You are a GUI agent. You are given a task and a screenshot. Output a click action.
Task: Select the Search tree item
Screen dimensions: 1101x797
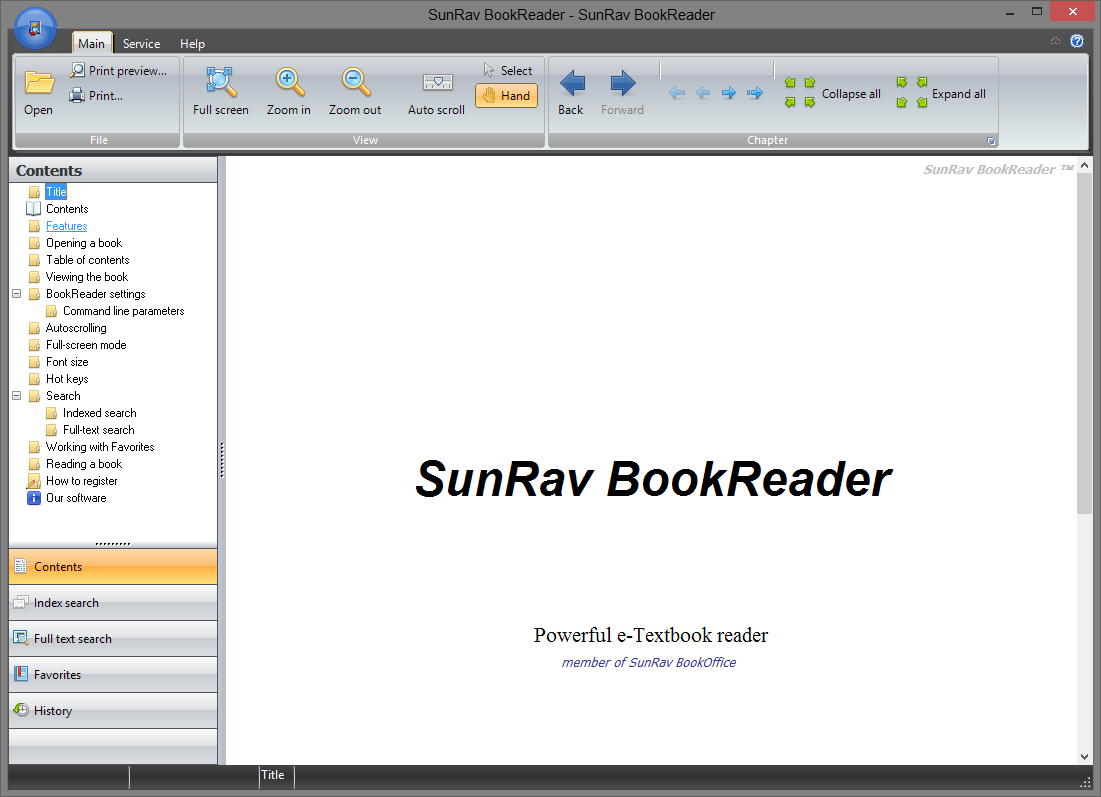[63, 395]
